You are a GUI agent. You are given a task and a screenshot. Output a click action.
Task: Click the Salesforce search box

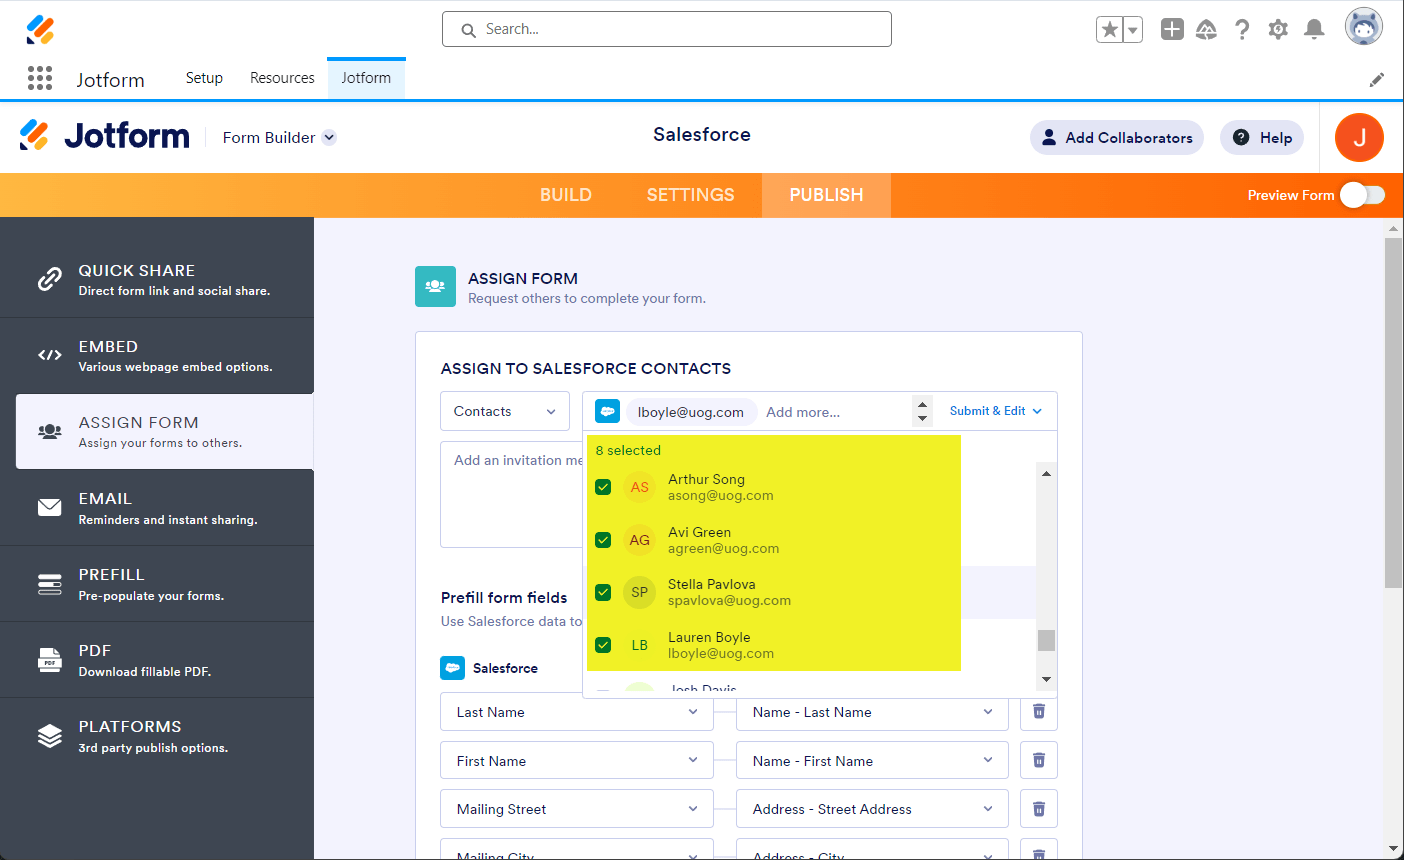(x=667, y=29)
